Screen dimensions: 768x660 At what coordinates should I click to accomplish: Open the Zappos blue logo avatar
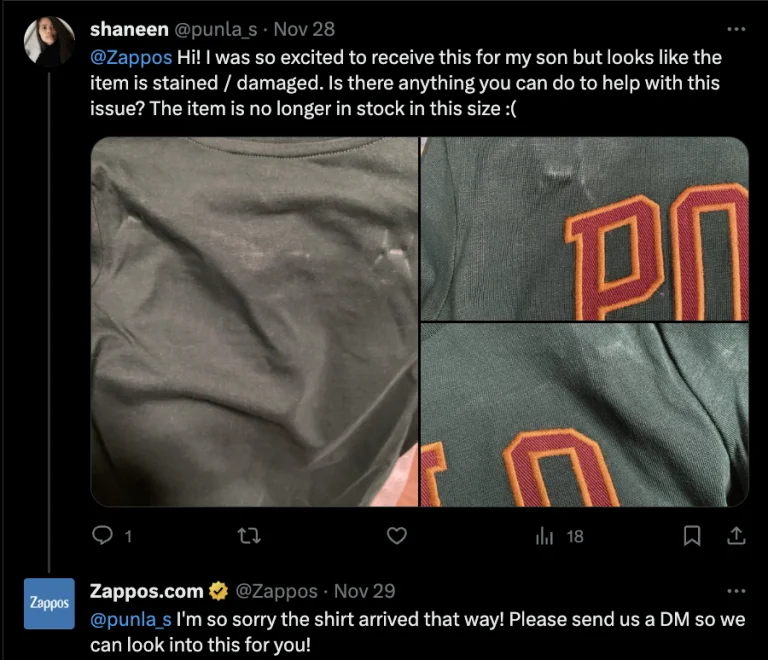click(49, 603)
